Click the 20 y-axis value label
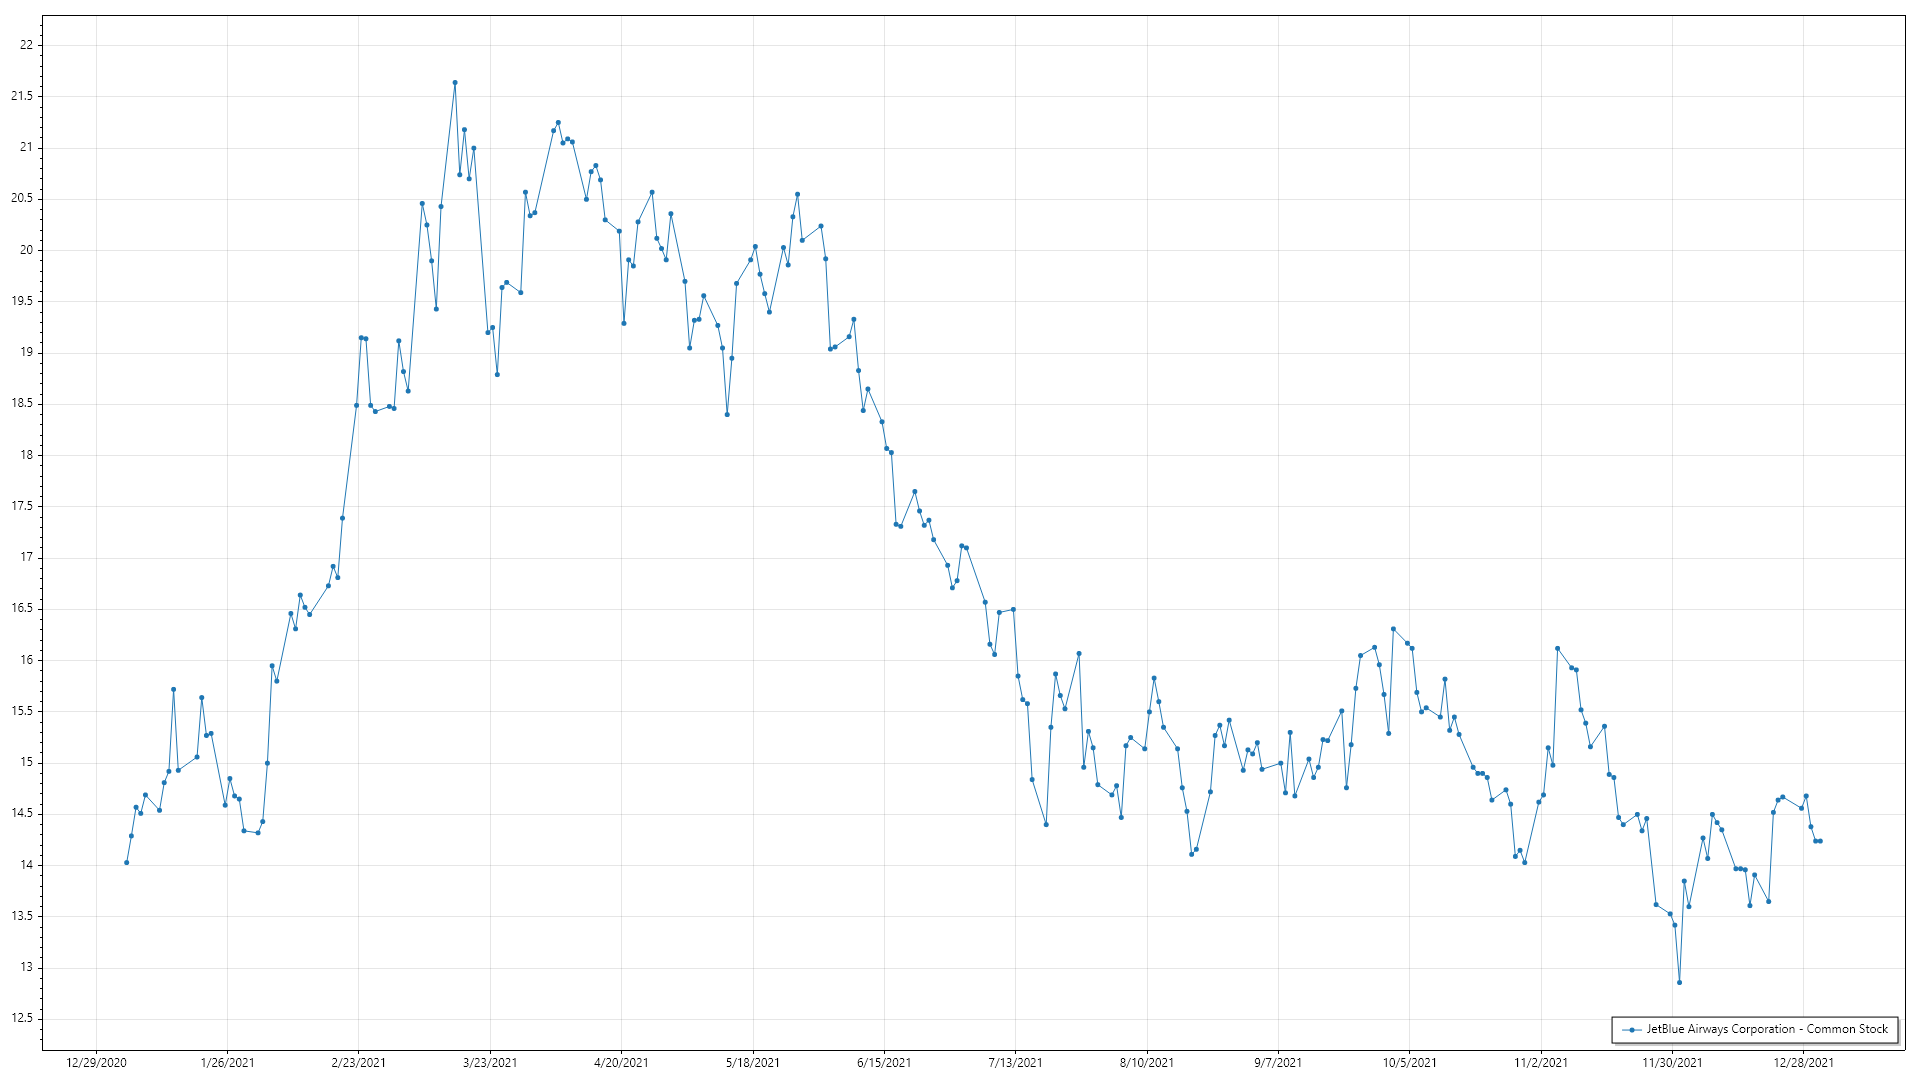Viewport: 1920px width, 1080px height. (x=26, y=250)
